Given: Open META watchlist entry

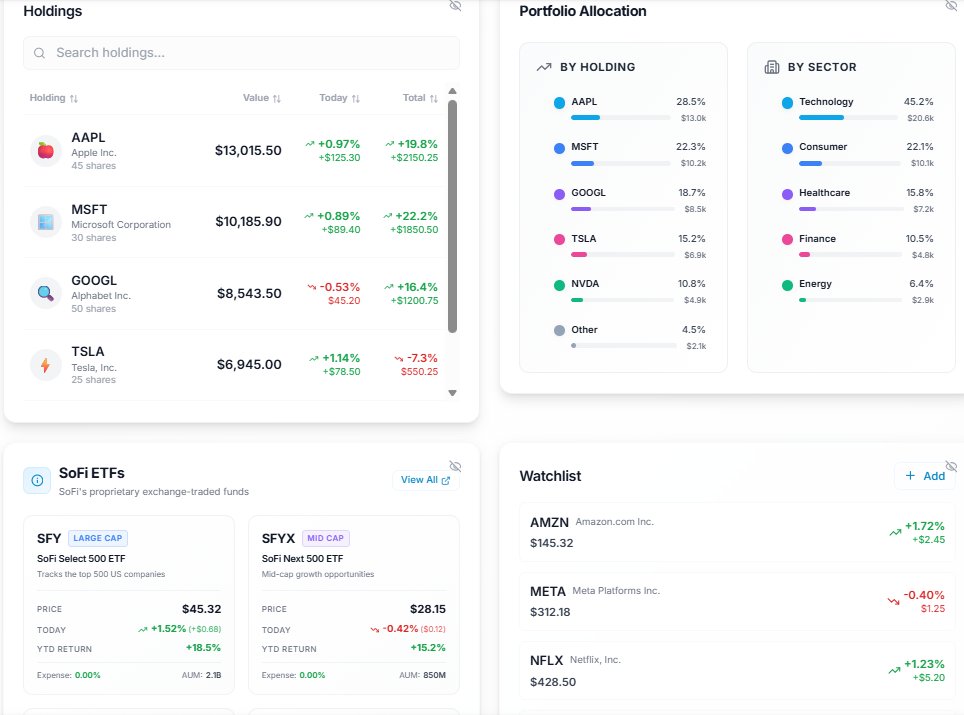Looking at the screenshot, I should 737,601.
